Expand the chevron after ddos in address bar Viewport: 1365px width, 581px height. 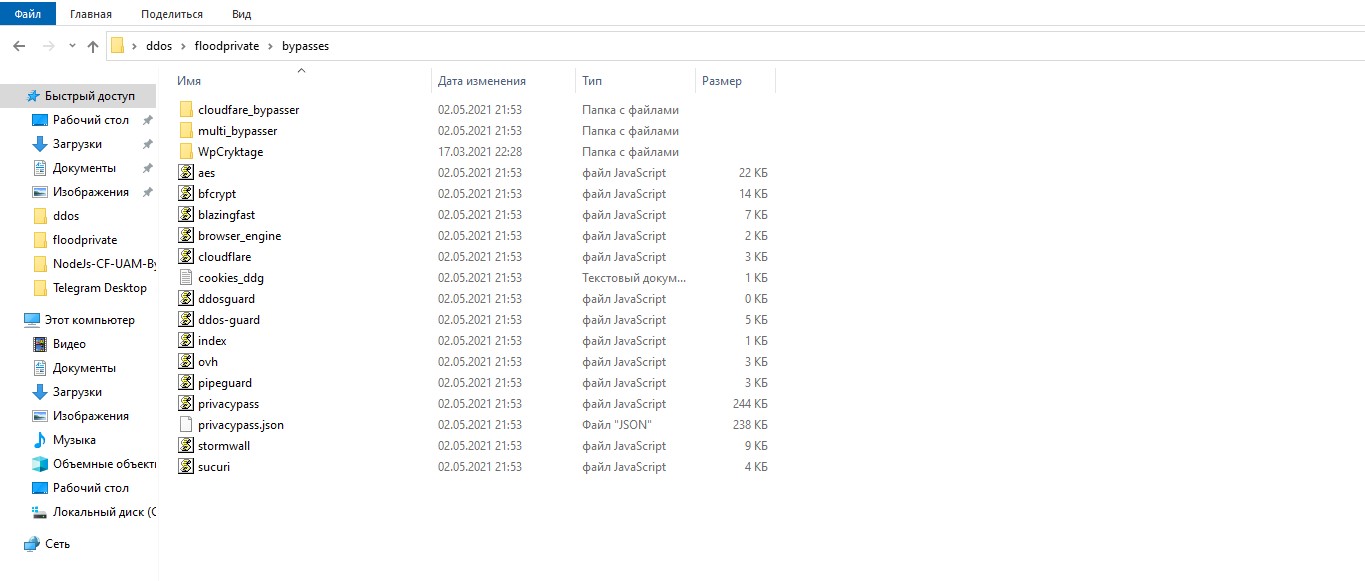point(184,46)
